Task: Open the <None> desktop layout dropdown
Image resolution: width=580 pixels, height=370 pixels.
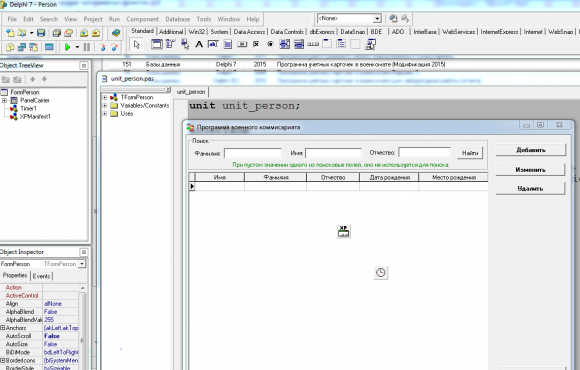Action: [x=377, y=18]
